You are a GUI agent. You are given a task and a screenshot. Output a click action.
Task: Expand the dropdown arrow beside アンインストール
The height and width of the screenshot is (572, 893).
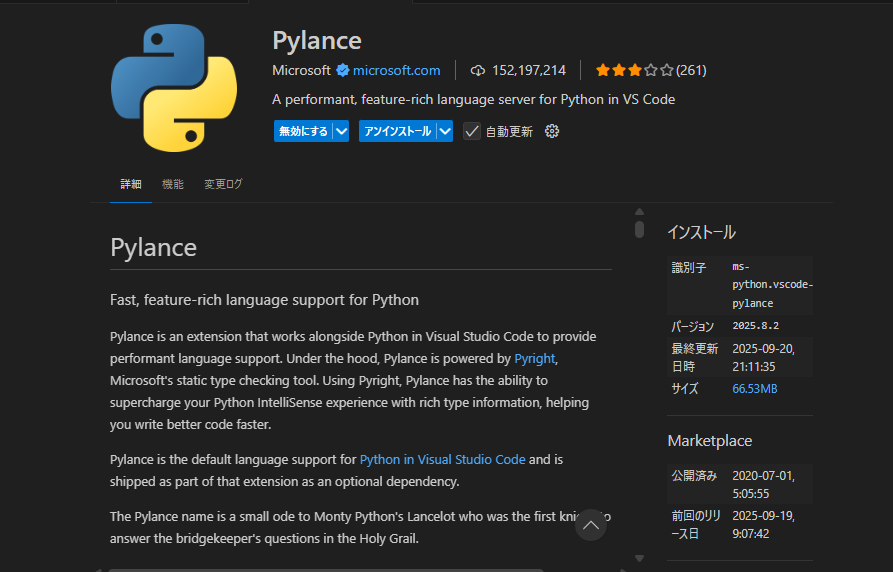point(445,131)
